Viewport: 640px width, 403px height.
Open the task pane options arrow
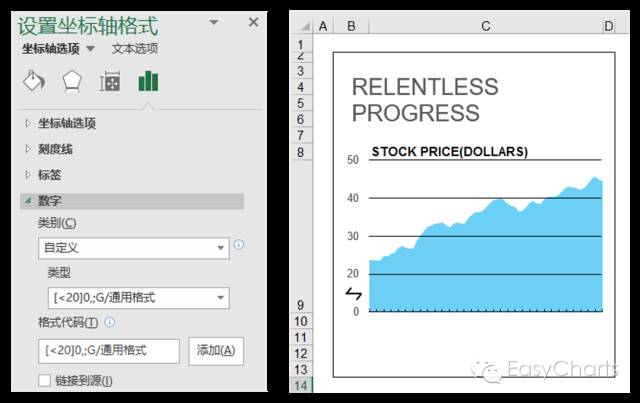[x=216, y=22]
